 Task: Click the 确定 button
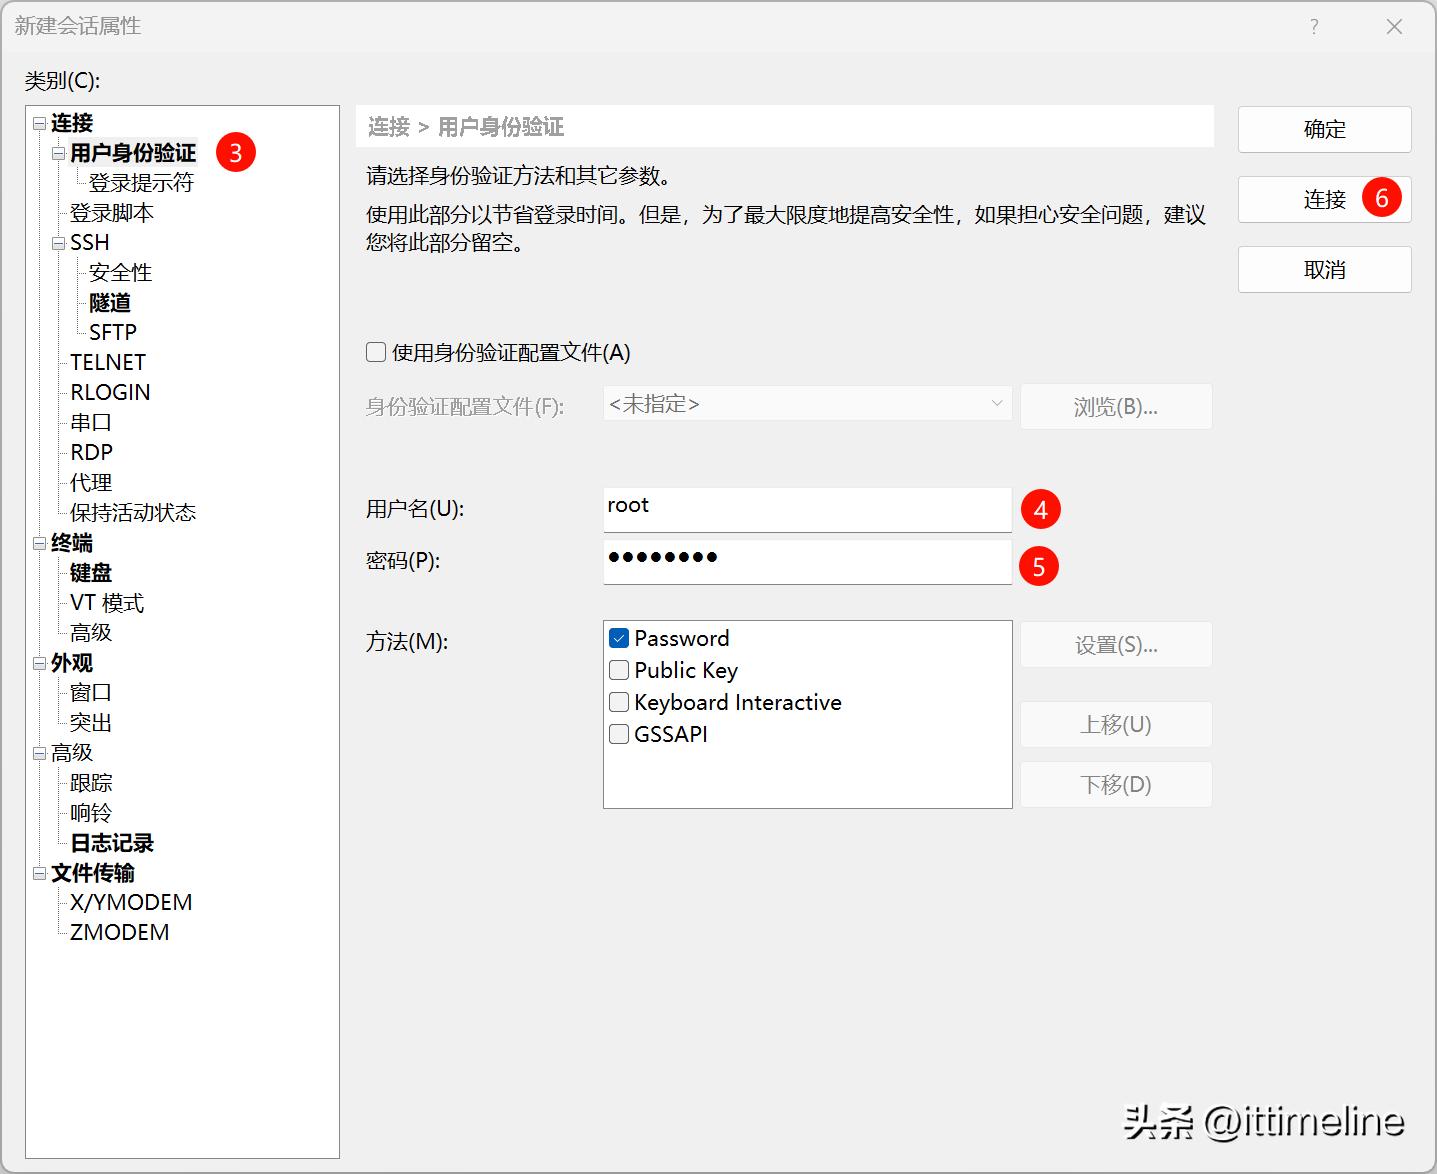[x=1324, y=129]
